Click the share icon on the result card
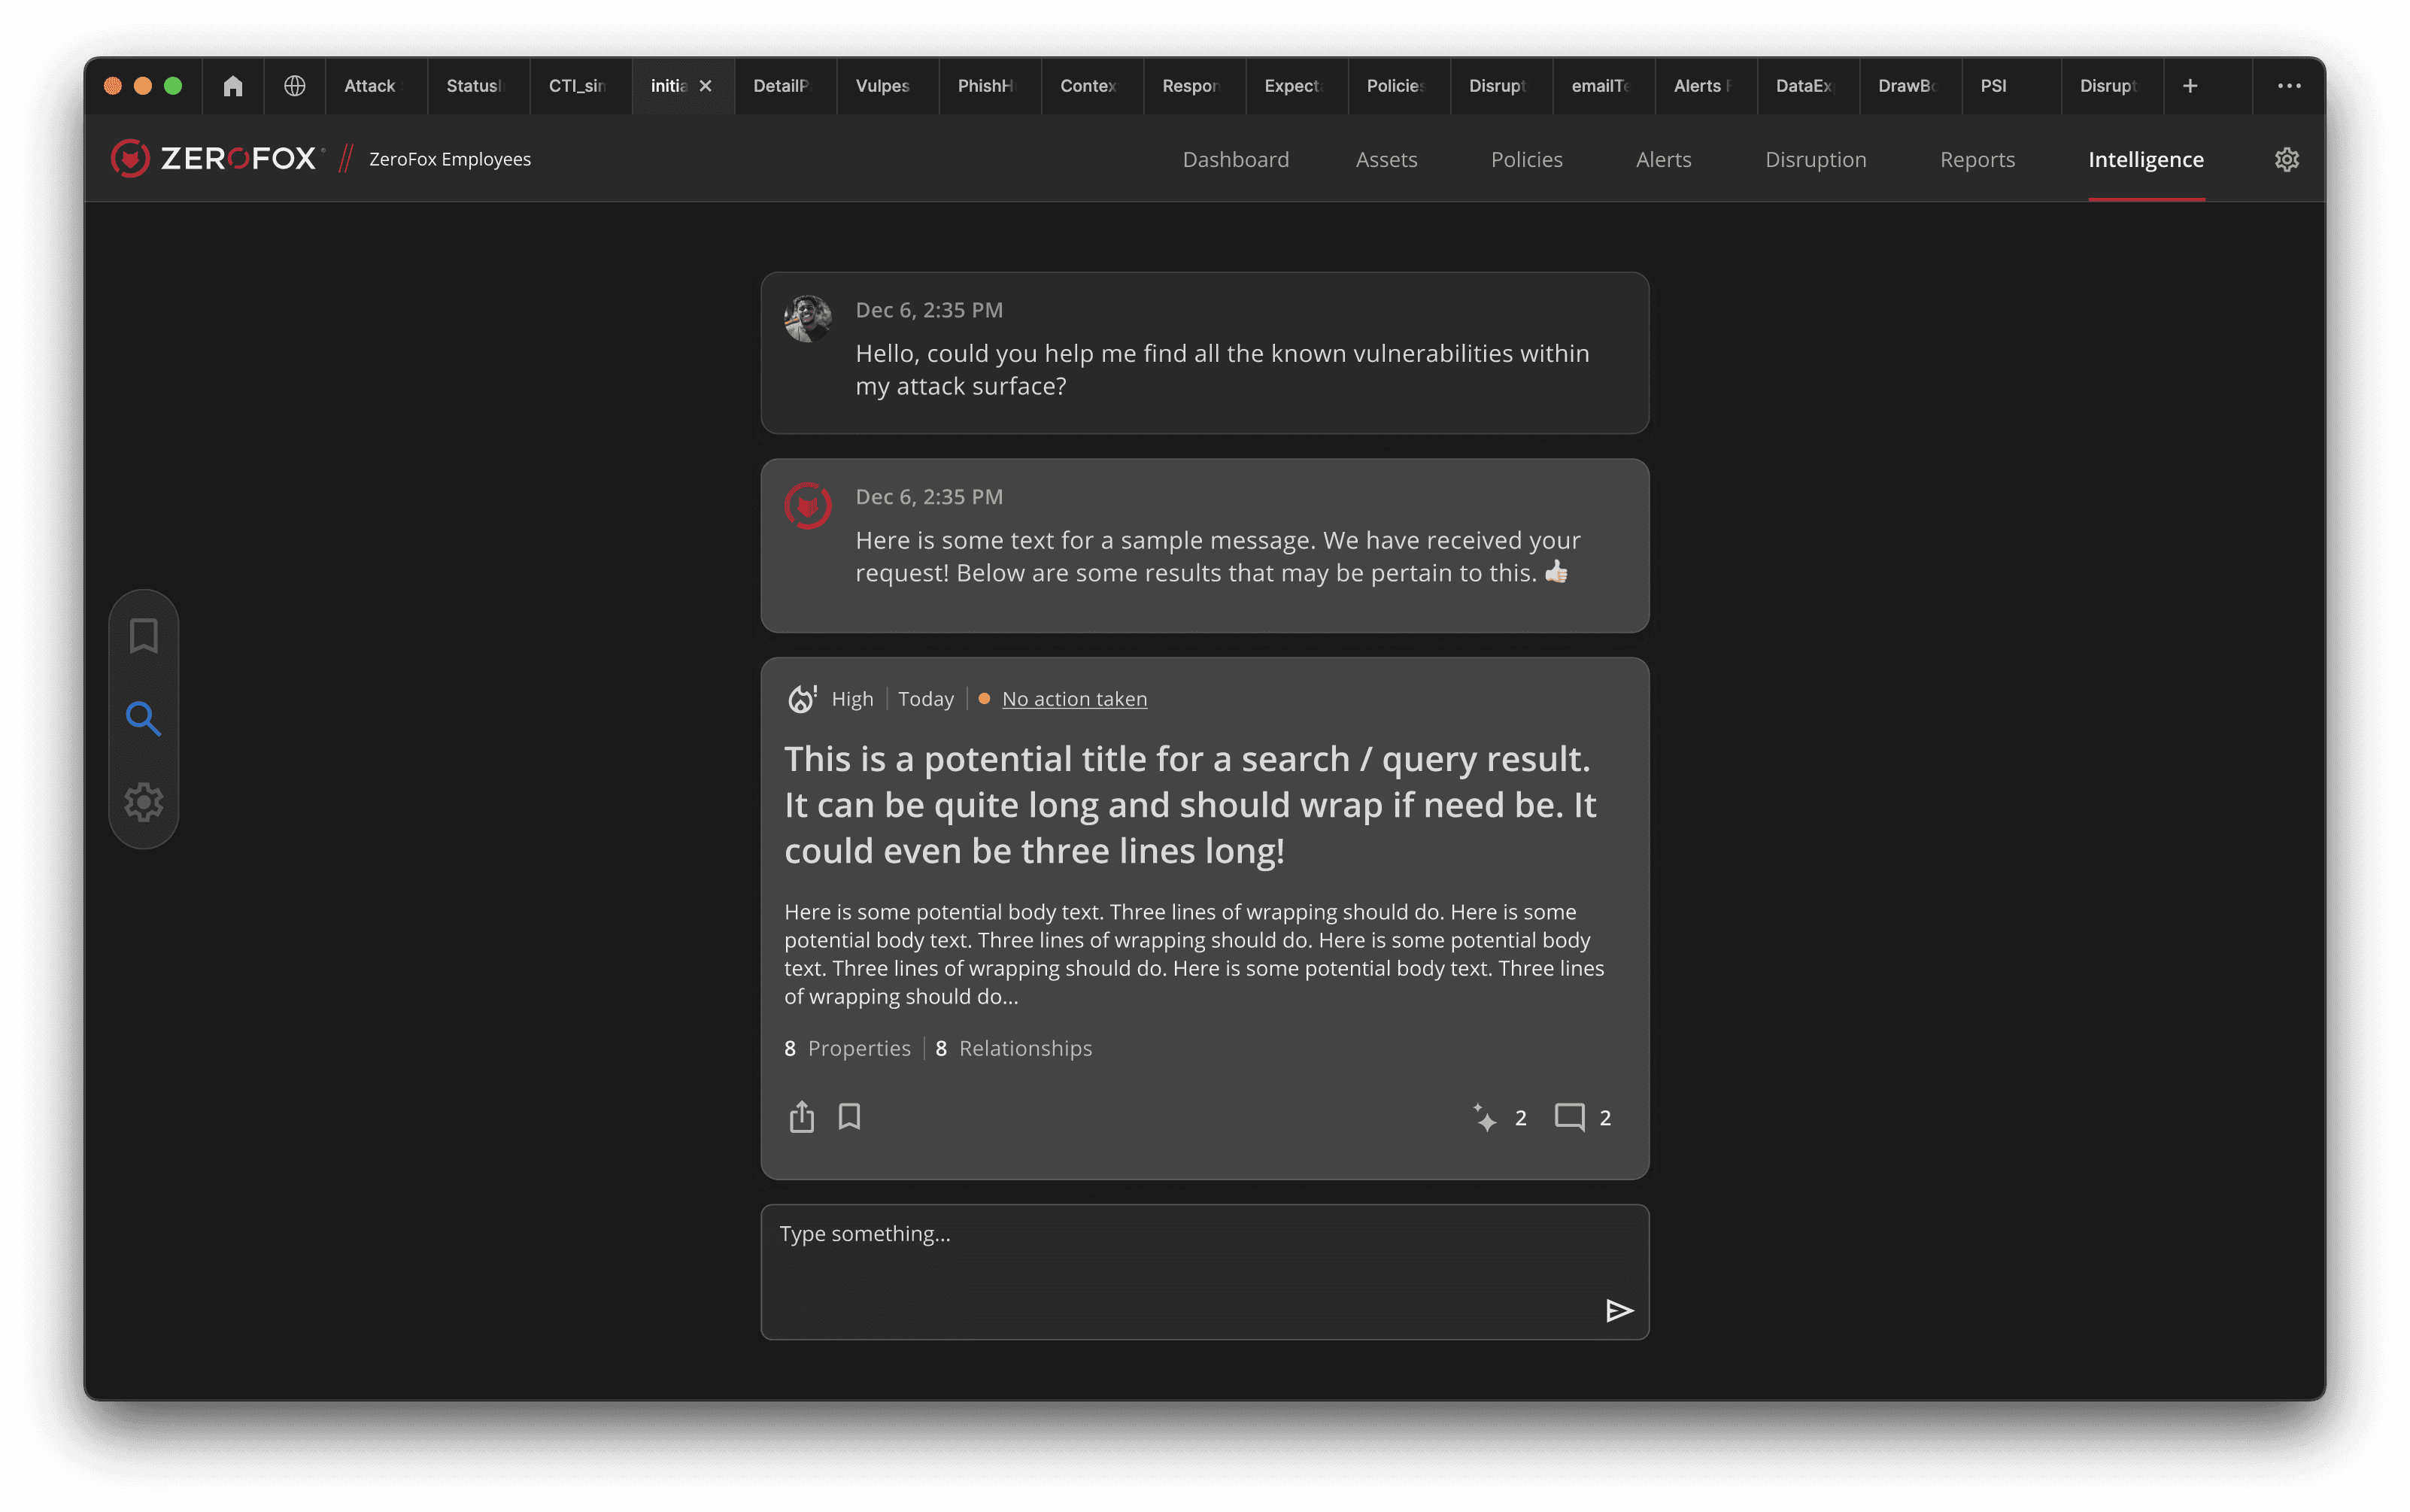The width and height of the screenshot is (2410, 1512). (x=801, y=1117)
